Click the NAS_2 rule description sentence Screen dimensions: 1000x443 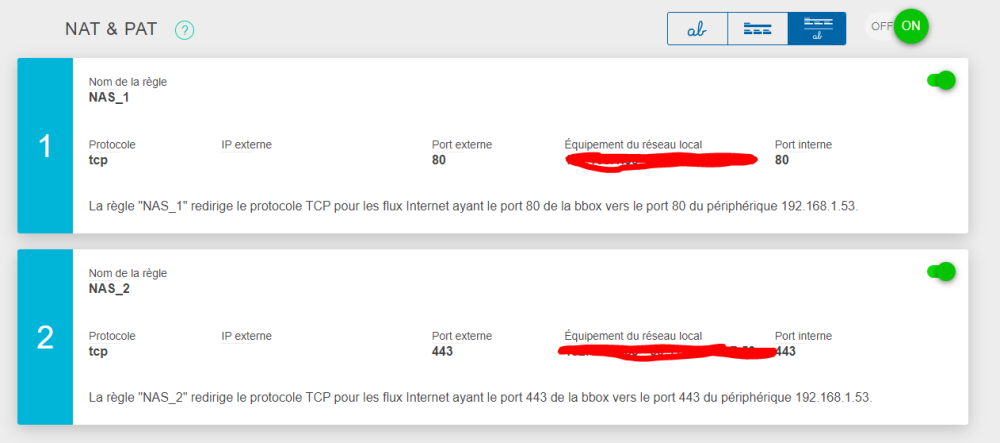(x=480, y=398)
